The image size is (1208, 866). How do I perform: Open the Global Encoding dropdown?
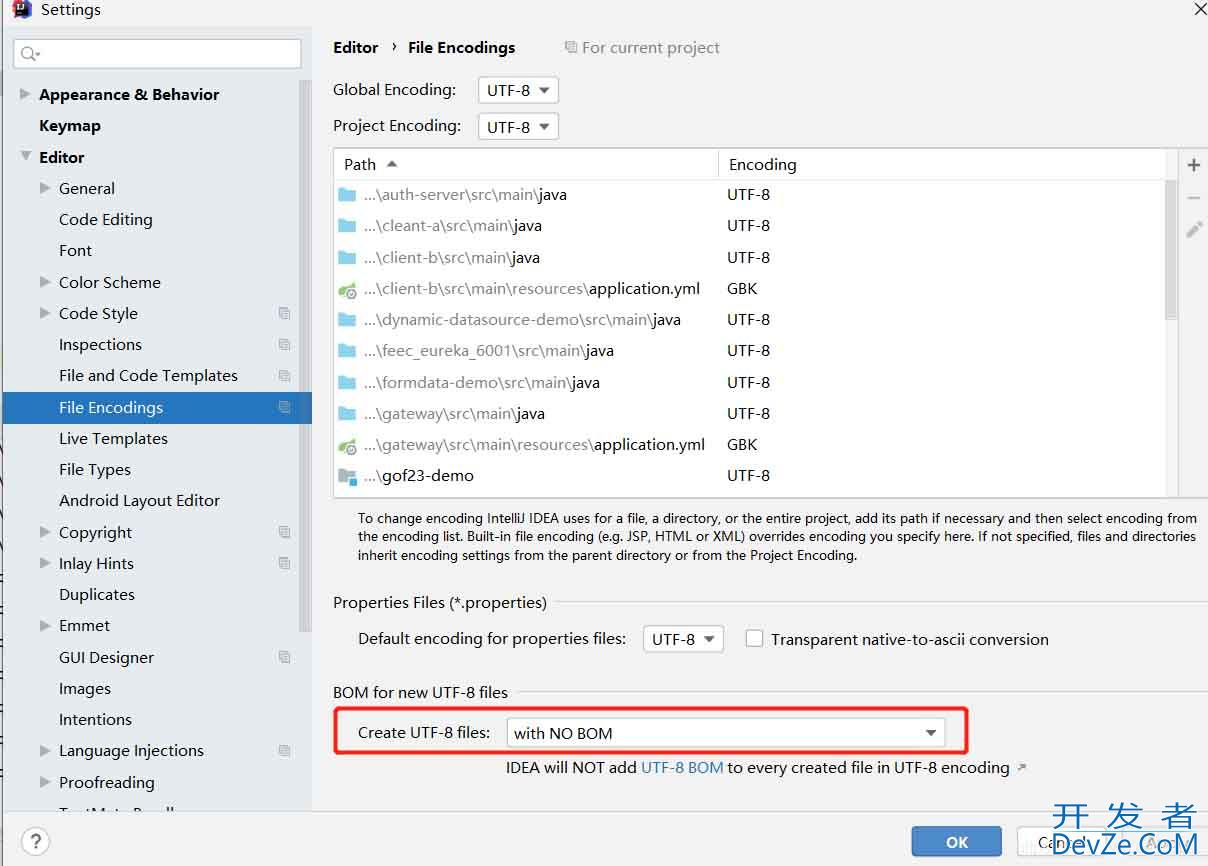[518, 90]
